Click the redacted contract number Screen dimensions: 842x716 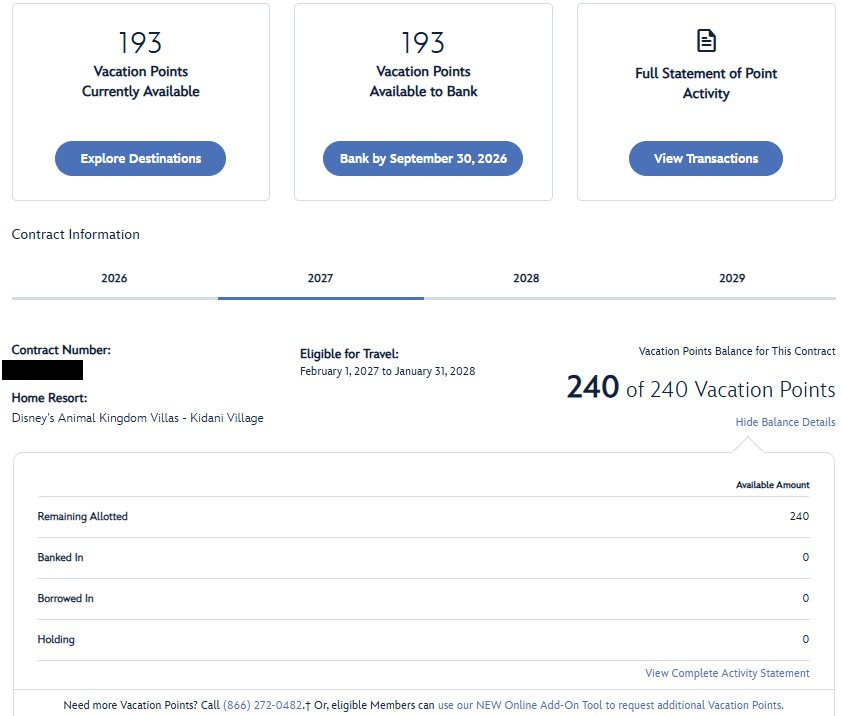[x=42, y=370]
